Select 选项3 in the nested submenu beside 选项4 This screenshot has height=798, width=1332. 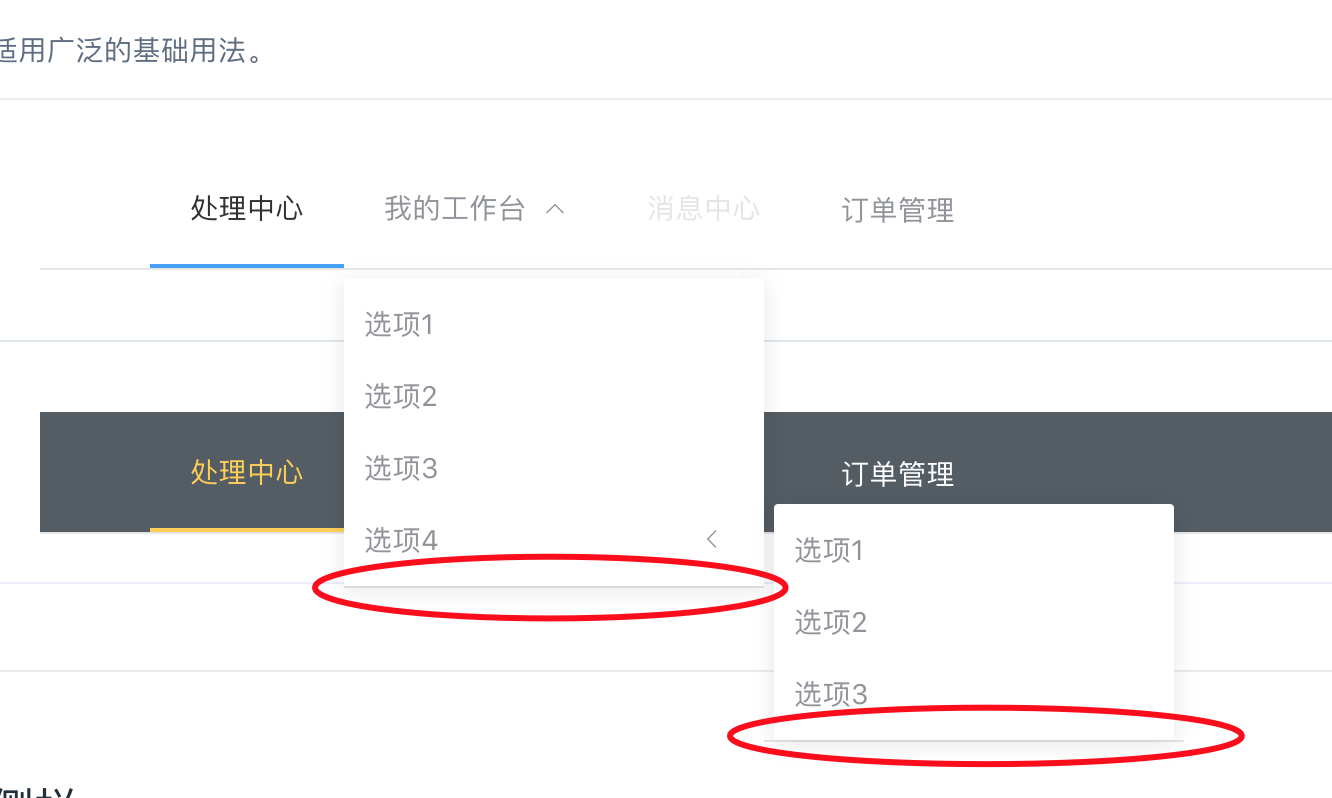tap(974, 694)
